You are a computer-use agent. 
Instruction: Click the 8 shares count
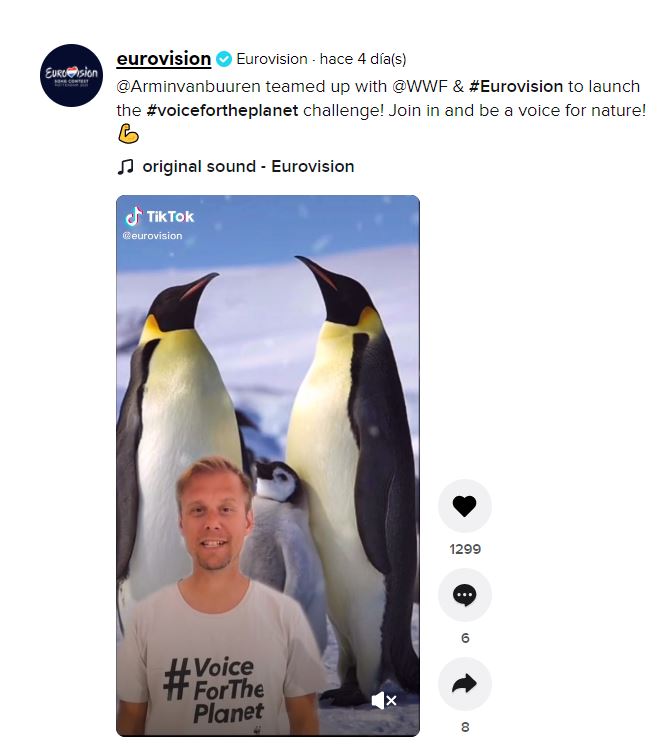pos(465,727)
